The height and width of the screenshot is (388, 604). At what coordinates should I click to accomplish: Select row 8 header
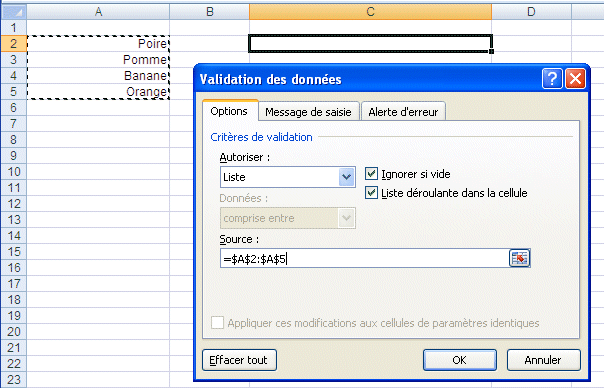click(13, 139)
